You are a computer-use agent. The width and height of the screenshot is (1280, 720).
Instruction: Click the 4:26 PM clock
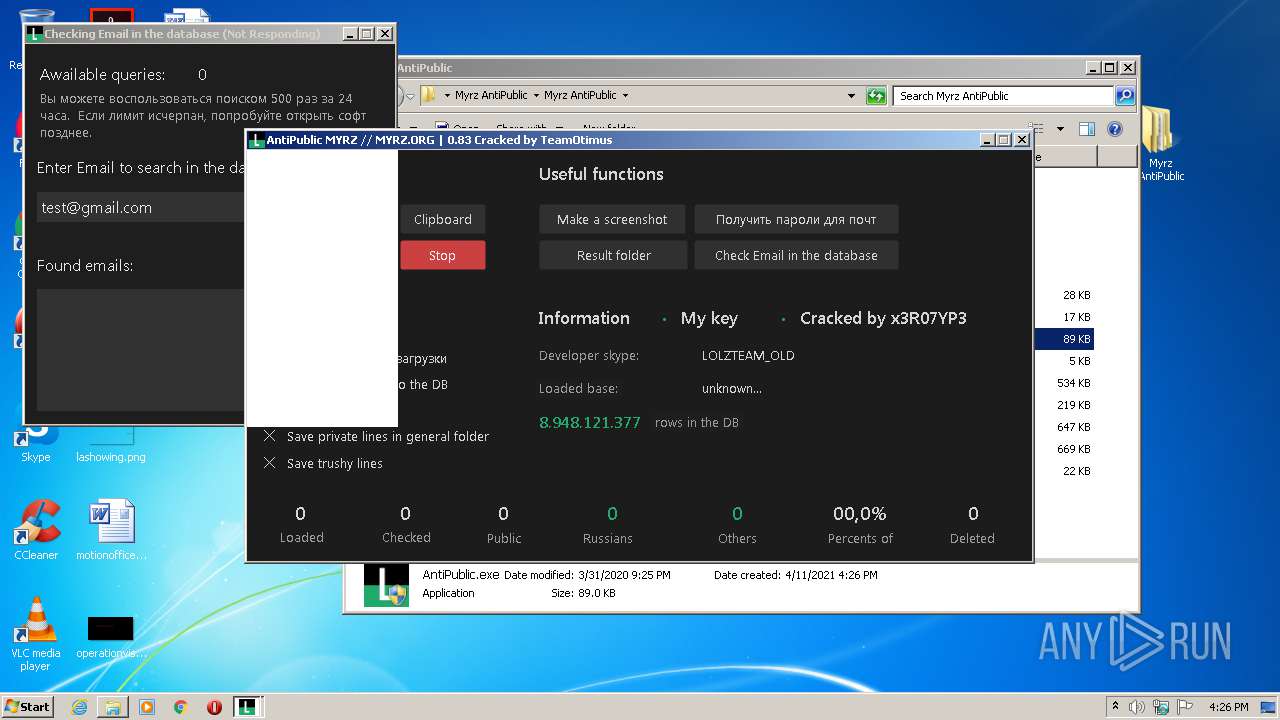click(x=1228, y=707)
